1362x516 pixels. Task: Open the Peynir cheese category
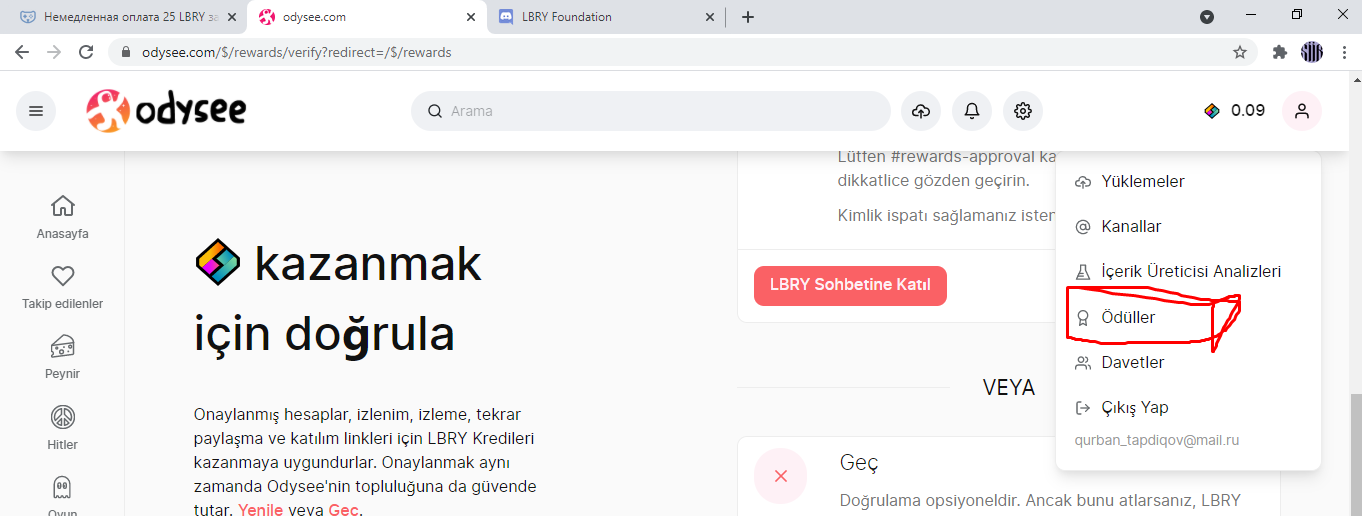tap(63, 358)
